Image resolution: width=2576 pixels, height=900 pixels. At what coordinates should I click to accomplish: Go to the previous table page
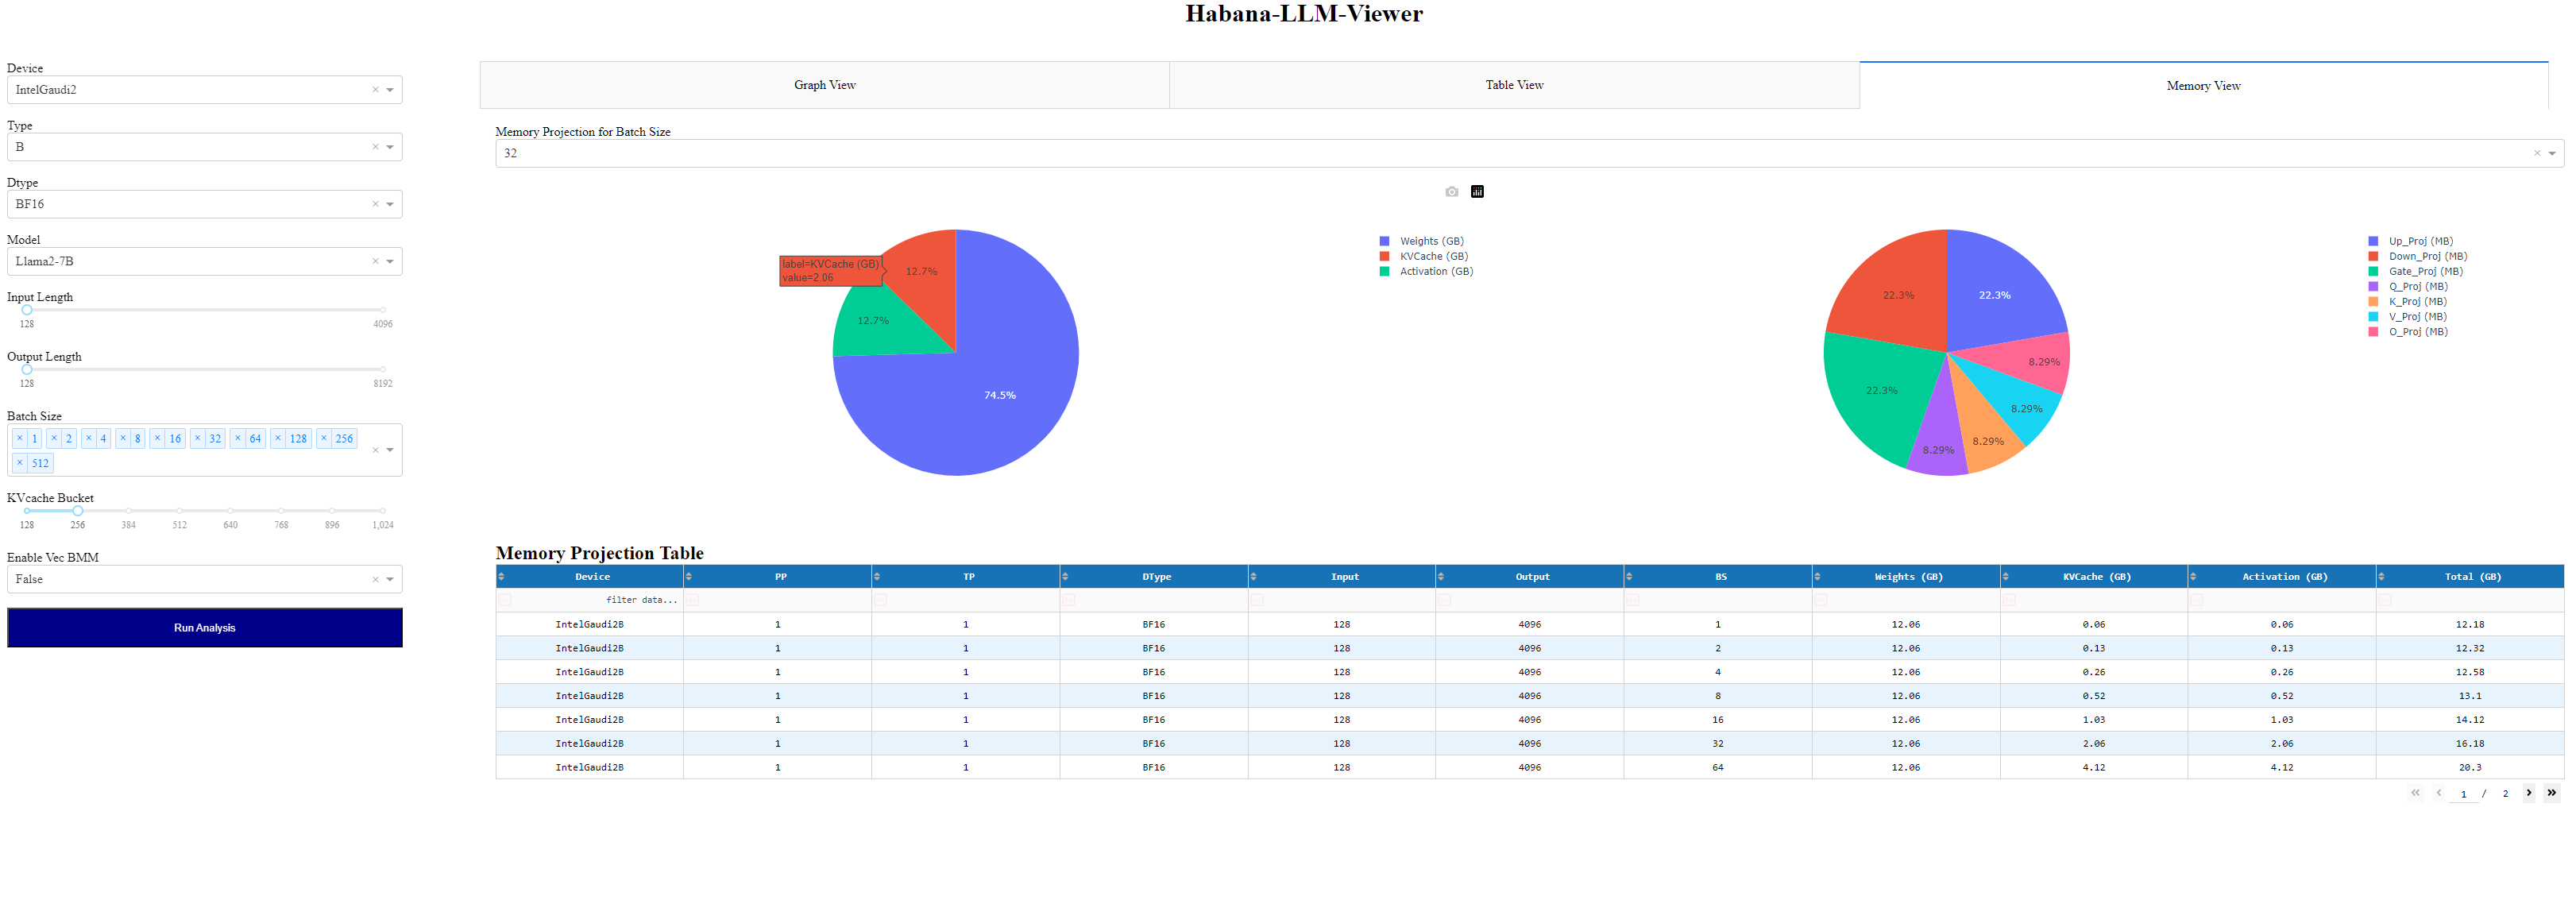point(2438,793)
